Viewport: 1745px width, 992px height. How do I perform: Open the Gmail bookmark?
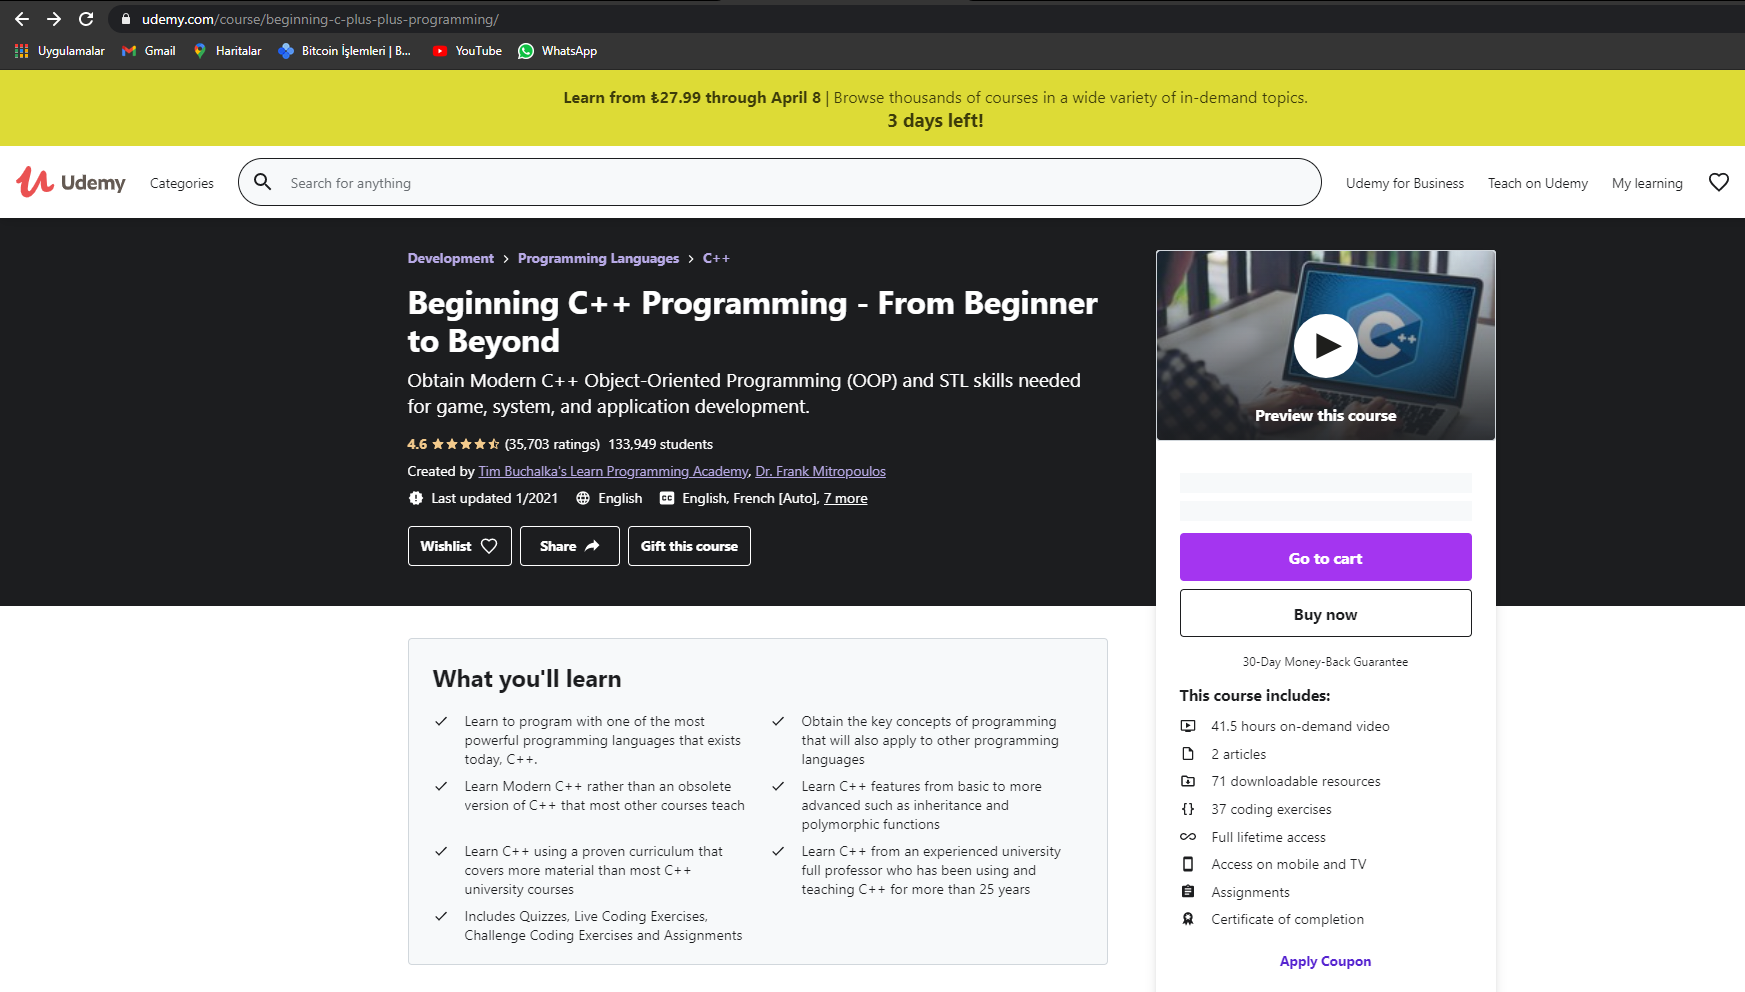(x=148, y=51)
